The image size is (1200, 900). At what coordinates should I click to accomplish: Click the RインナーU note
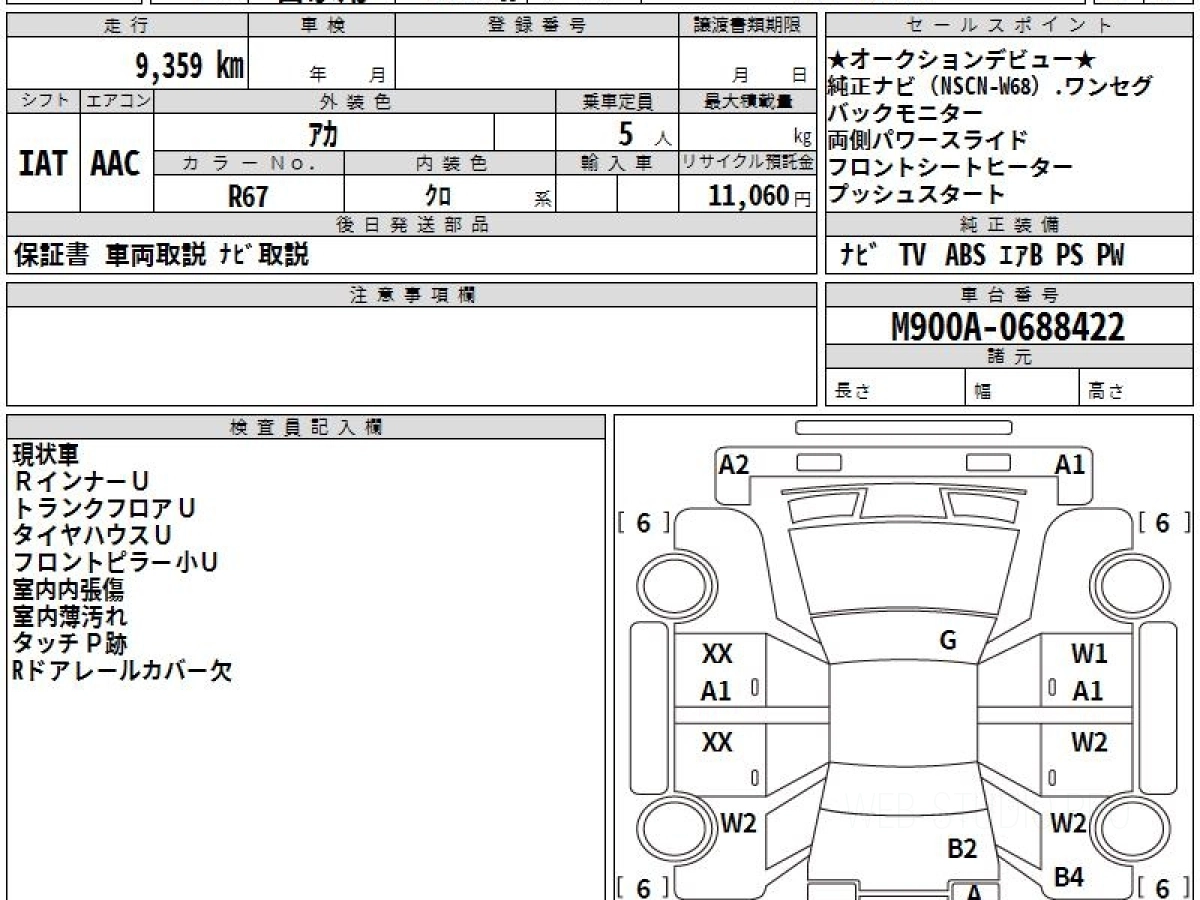click(81, 481)
